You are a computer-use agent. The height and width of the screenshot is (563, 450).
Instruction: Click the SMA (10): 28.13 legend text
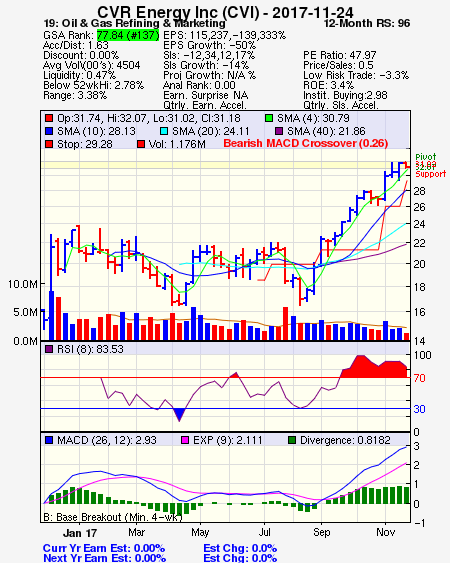(97, 131)
